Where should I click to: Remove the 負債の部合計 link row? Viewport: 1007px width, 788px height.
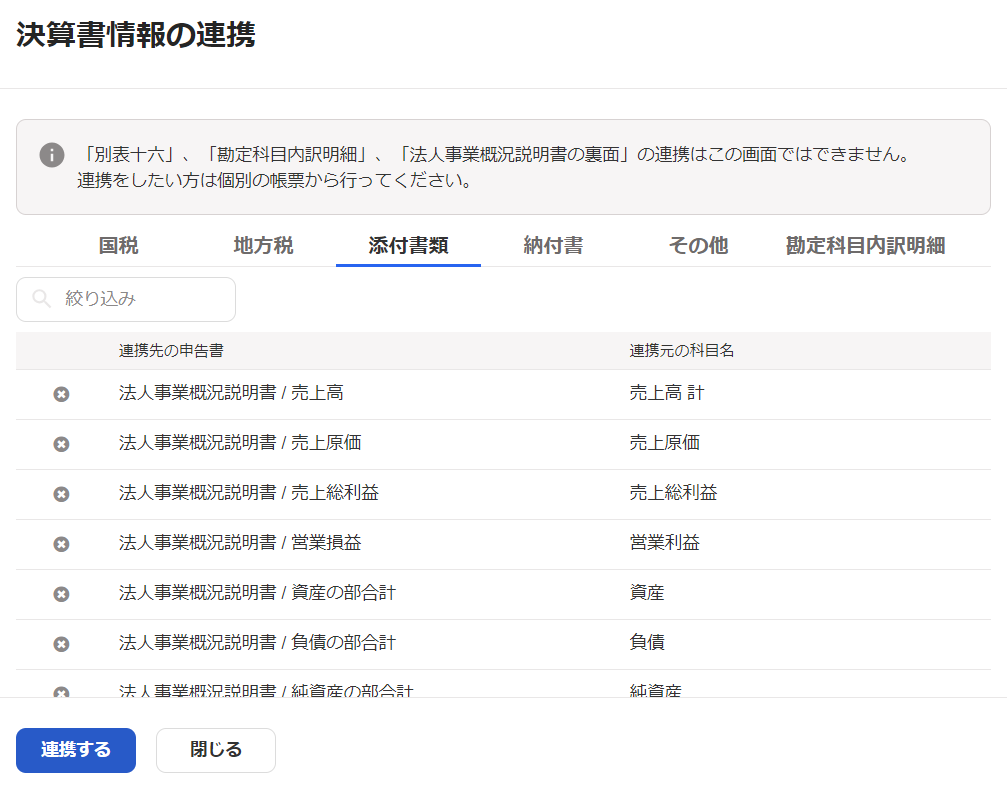61,644
